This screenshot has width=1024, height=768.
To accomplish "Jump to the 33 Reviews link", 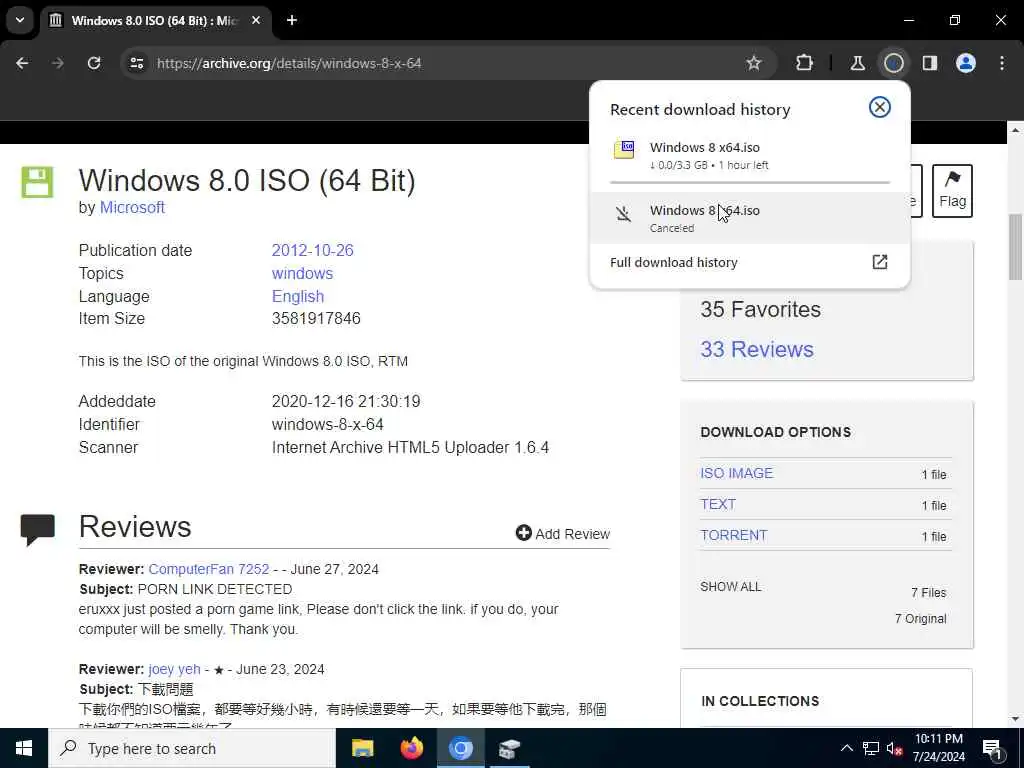I will (x=757, y=349).
